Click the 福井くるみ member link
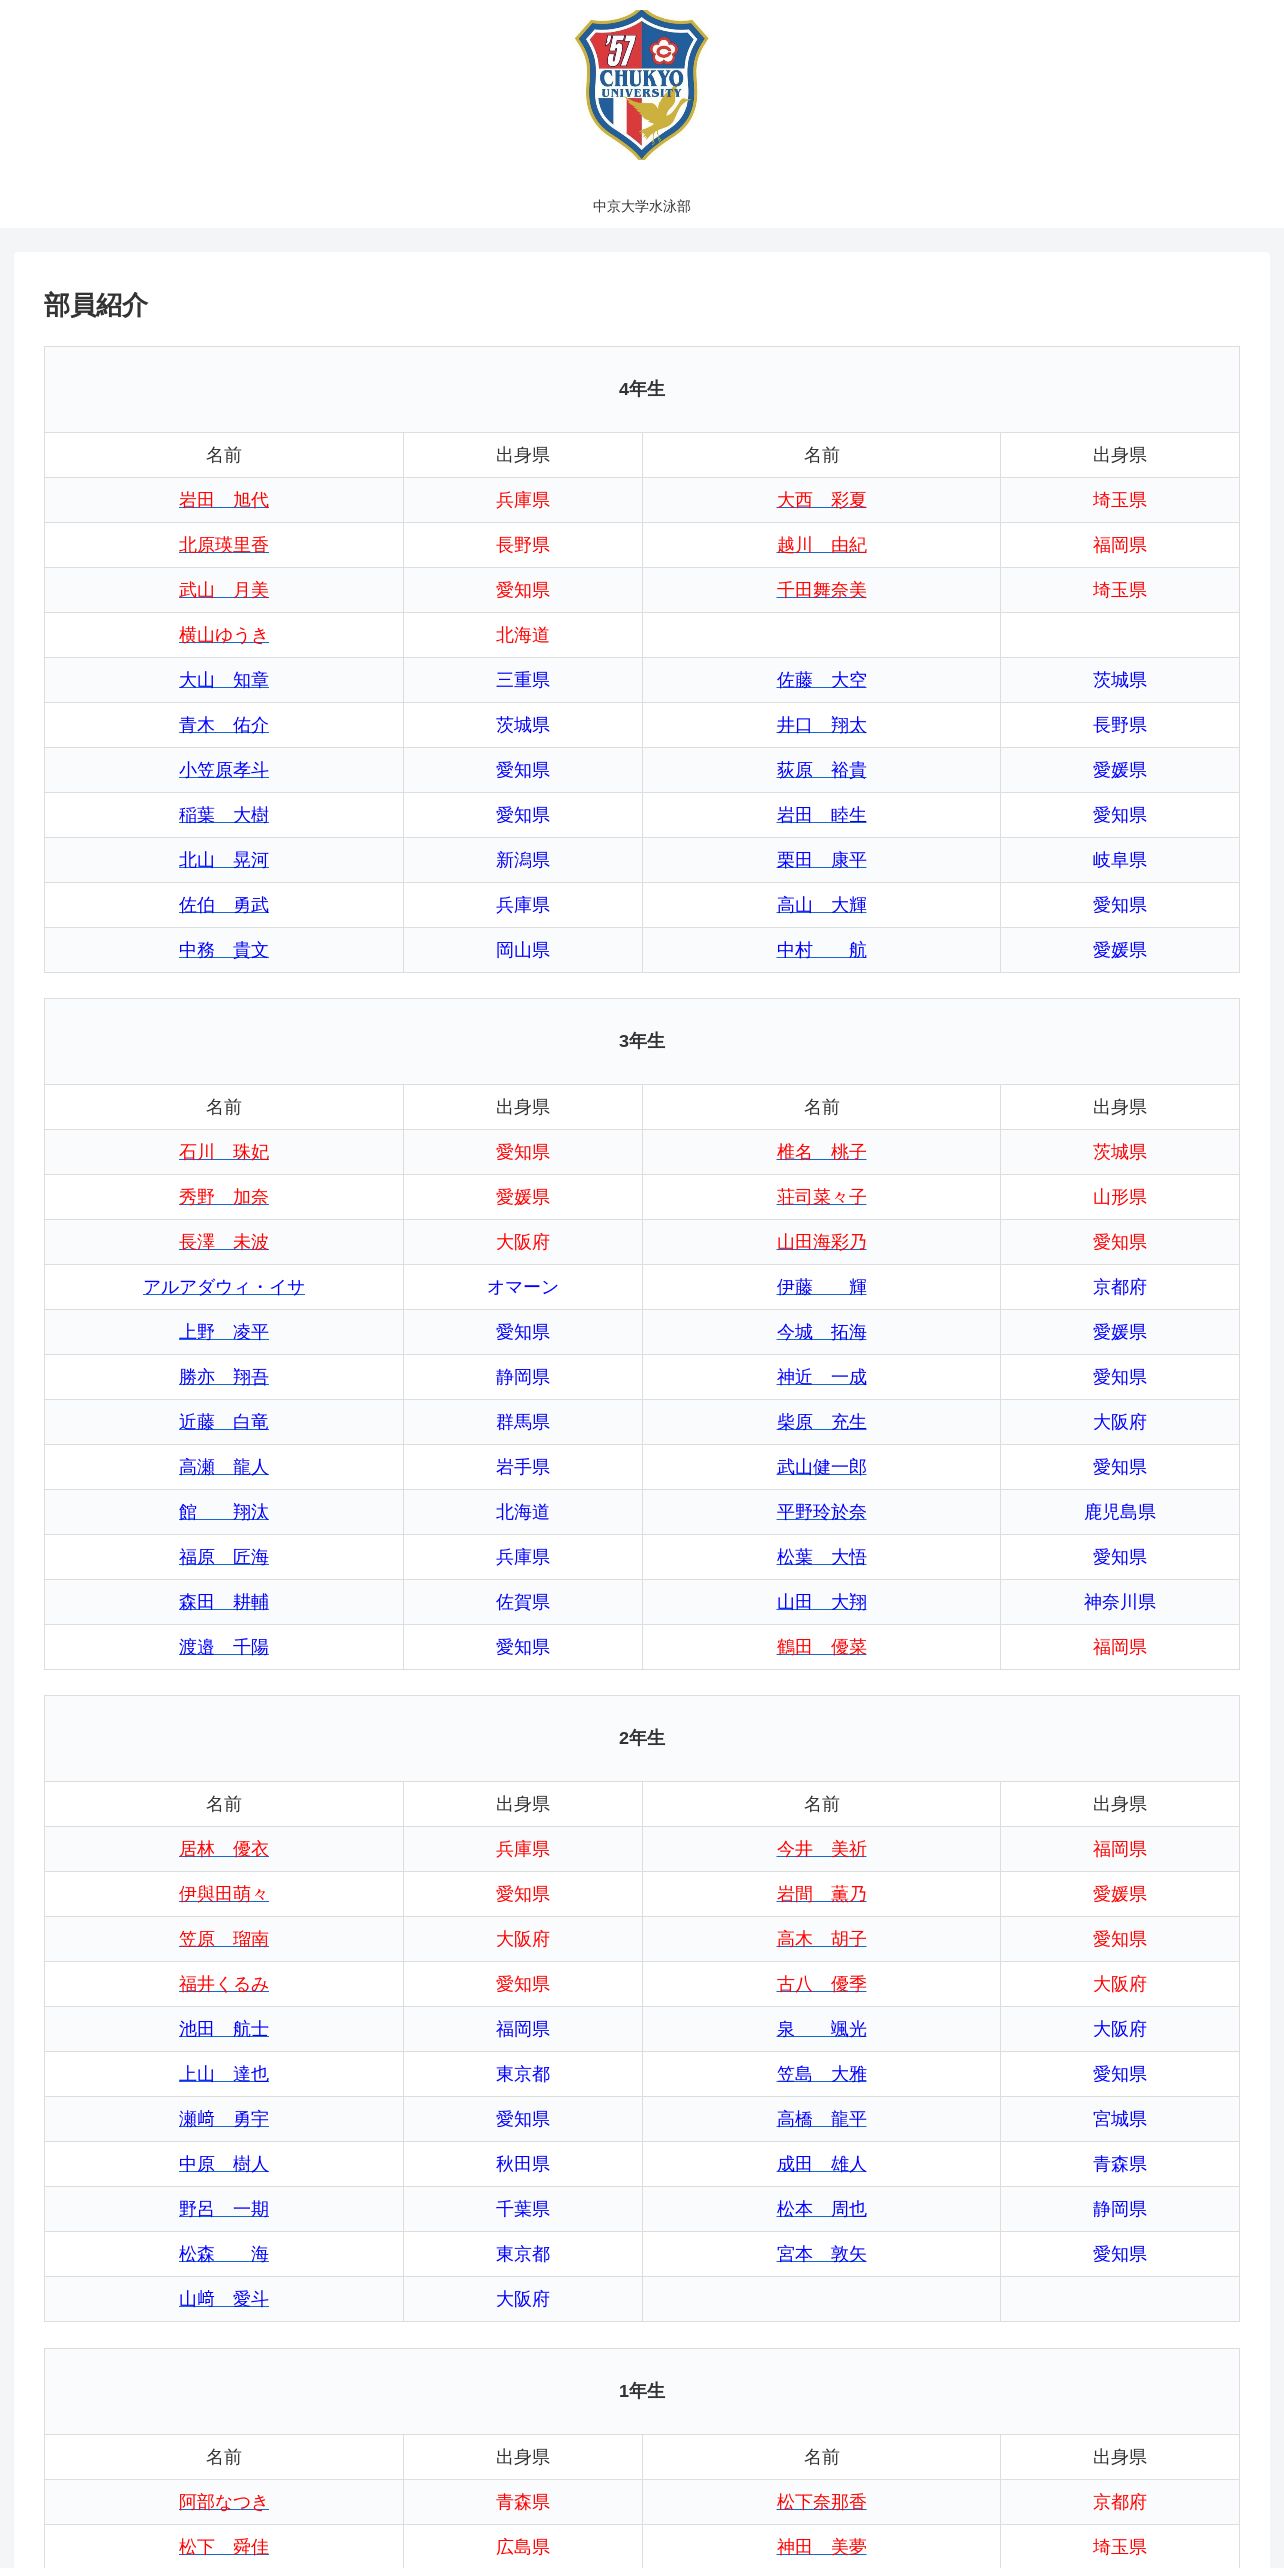The image size is (1284, 2568). pyautogui.click(x=224, y=1984)
